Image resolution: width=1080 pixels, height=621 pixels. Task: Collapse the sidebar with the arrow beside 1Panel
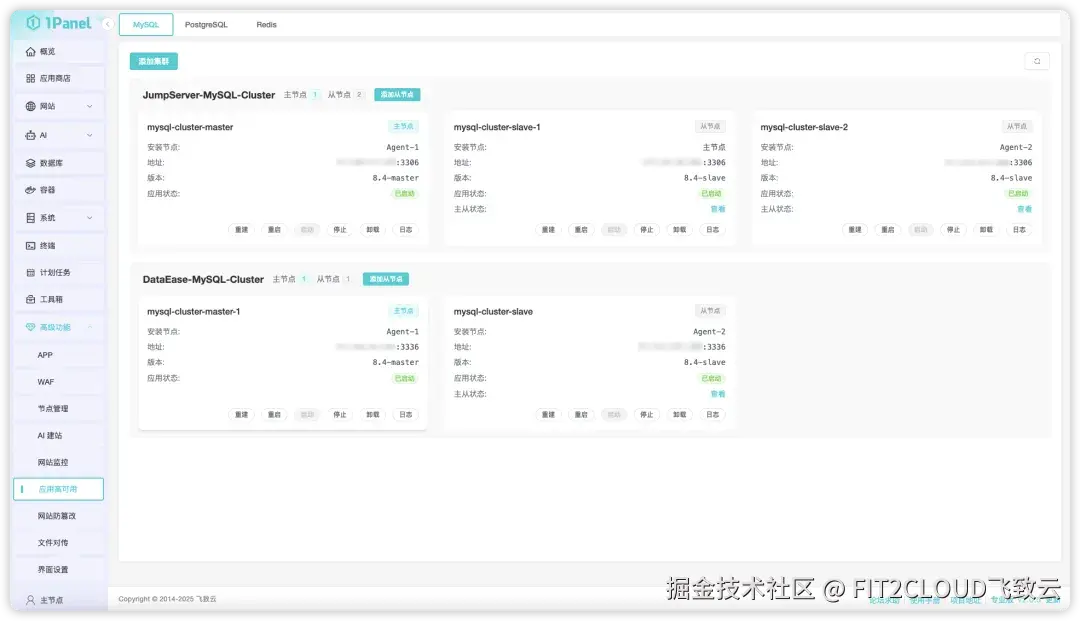pyautogui.click(x=107, y=24)
